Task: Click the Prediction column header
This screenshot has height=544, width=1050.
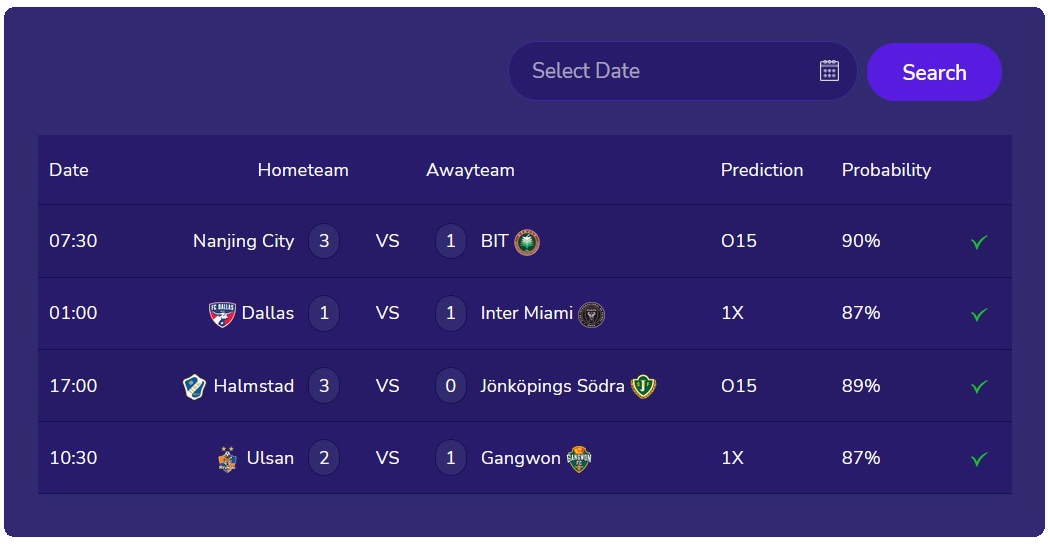Action: click(762, 170)
